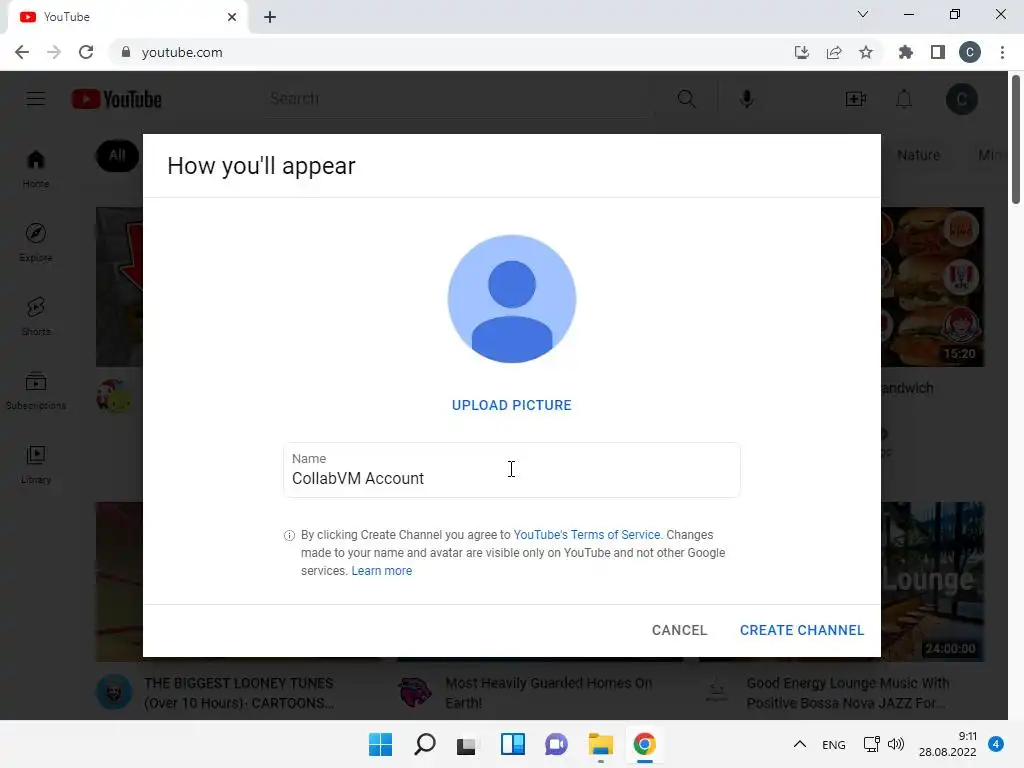Open the Learn more link
Screen dimensions: 1024x768
381,571
